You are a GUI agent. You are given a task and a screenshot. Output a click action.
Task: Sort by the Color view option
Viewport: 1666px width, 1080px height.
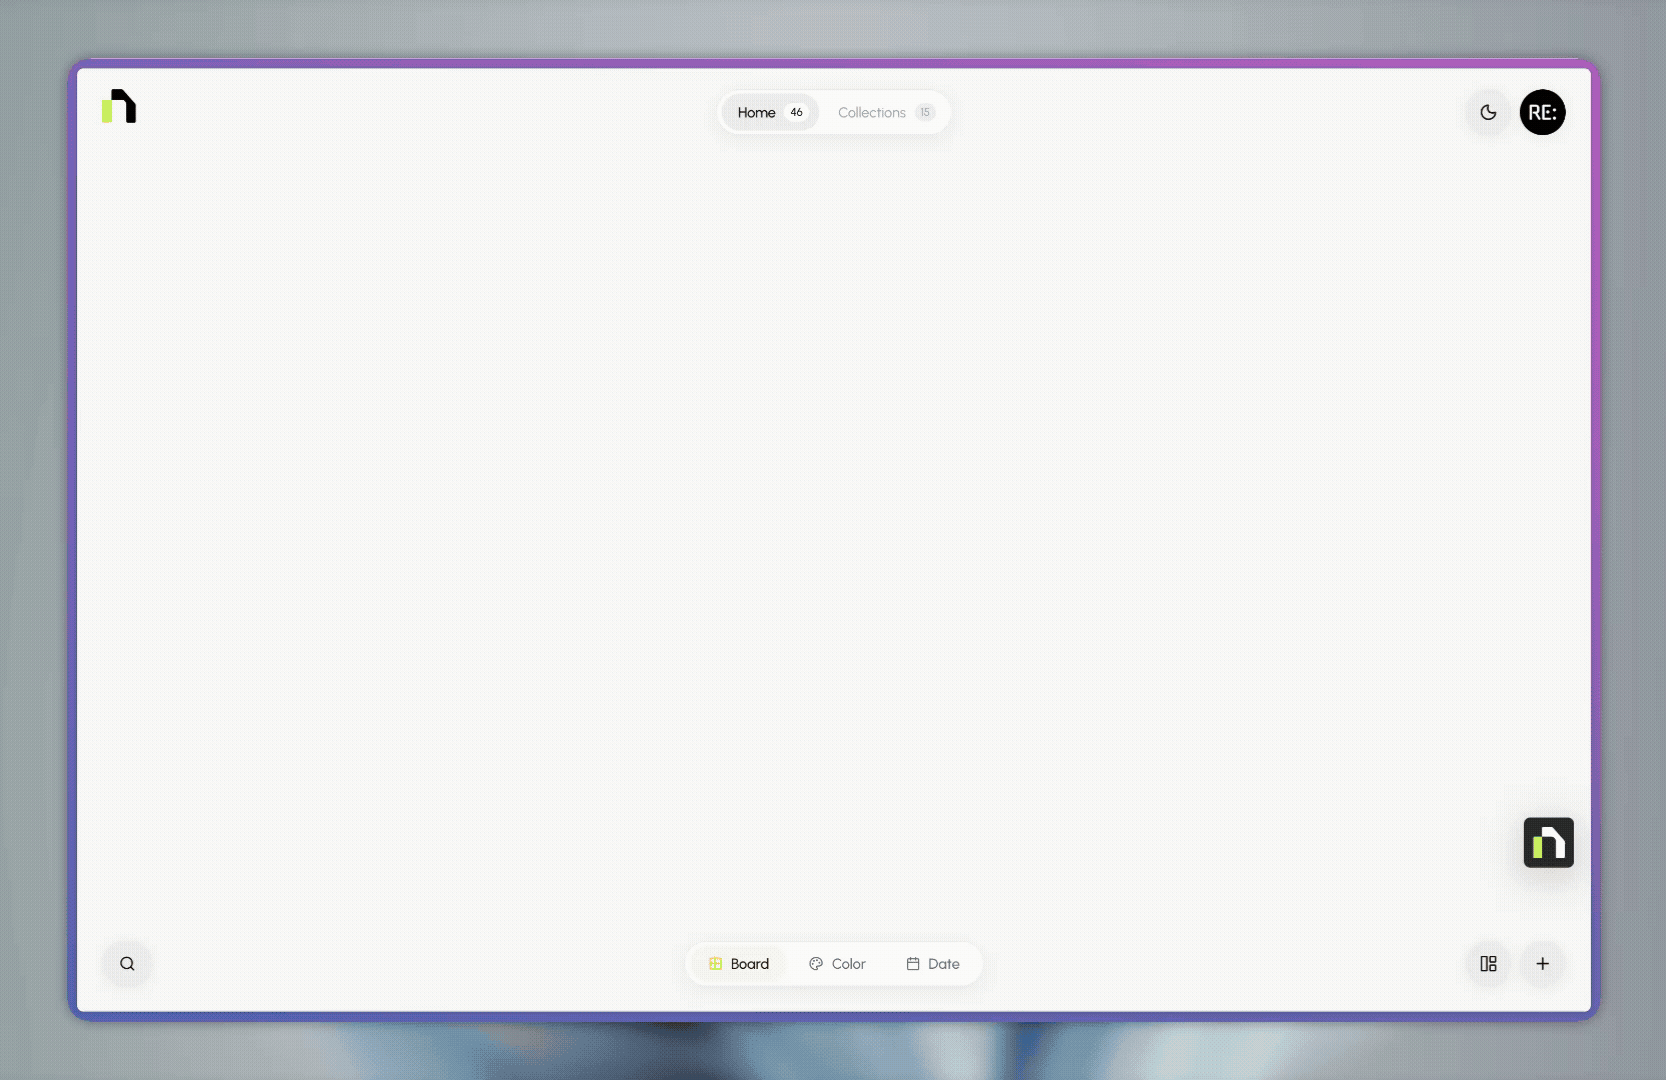tap(837, 964)
